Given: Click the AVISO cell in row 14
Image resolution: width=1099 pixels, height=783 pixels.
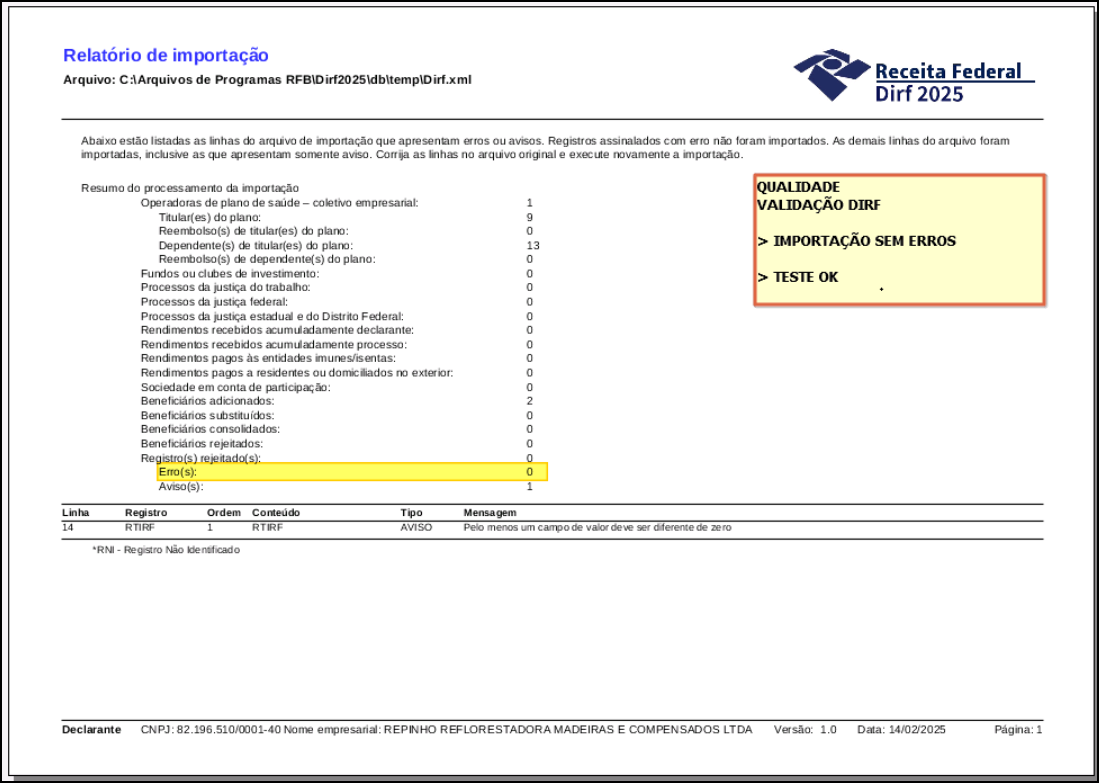Looking at the screenshot, I should coord(416,527).
